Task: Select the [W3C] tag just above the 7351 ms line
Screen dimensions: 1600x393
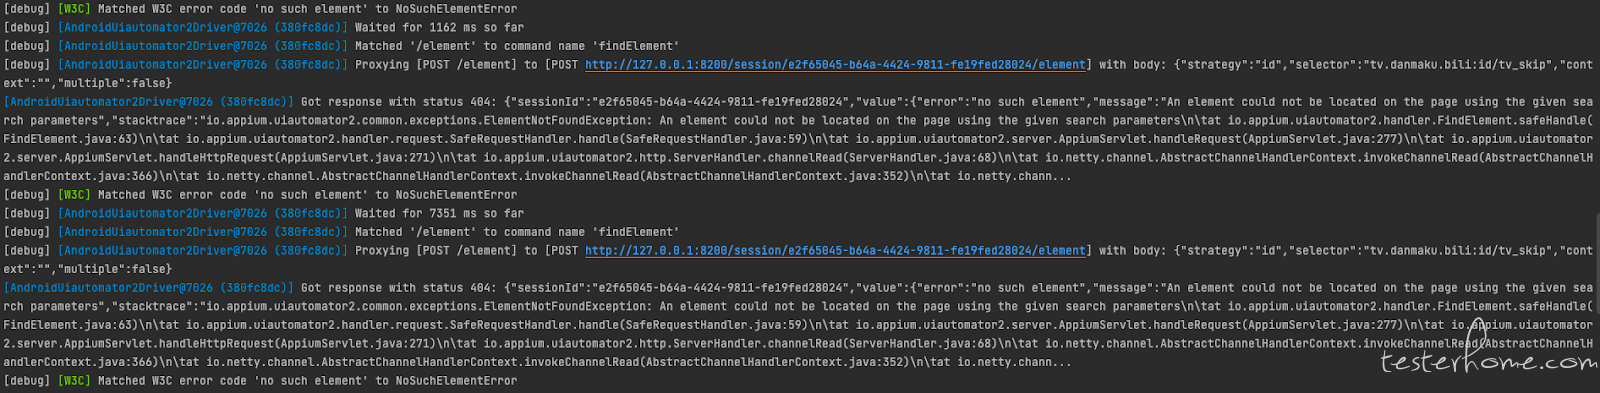Action: pyautogui.click(x=74, y=195)
